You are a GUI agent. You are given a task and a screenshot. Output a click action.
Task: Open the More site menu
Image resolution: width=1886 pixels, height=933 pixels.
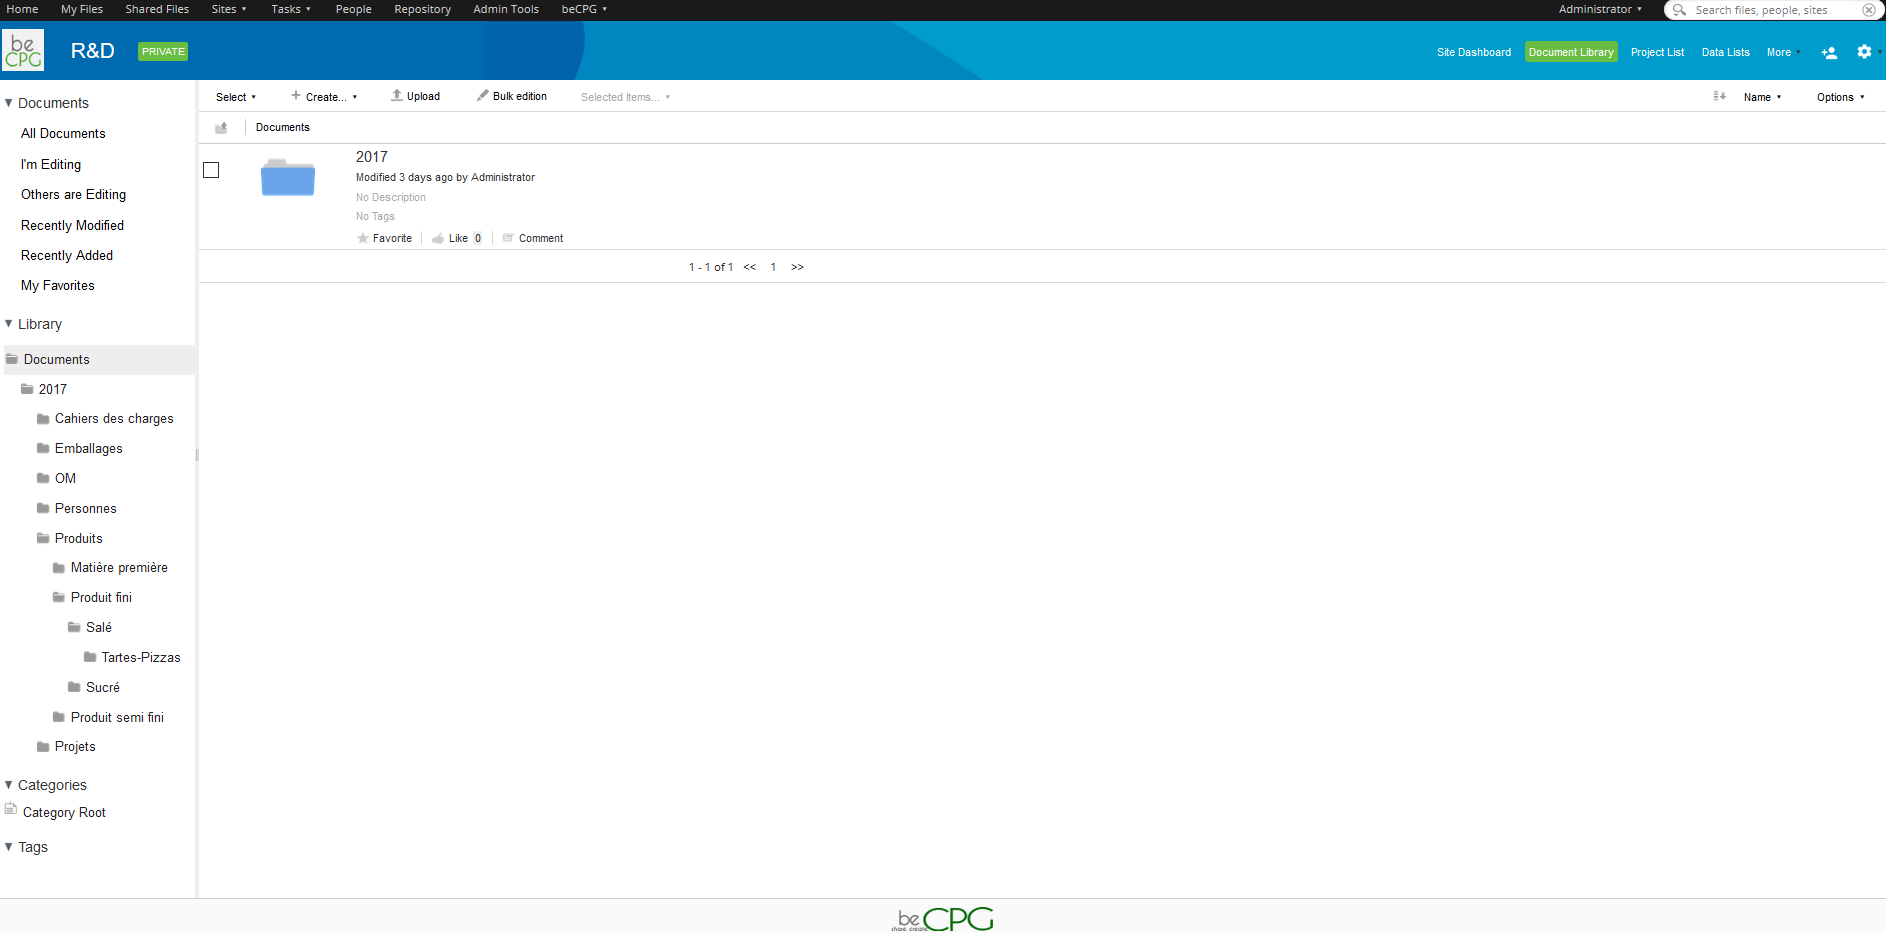[x=1783, y=52]
